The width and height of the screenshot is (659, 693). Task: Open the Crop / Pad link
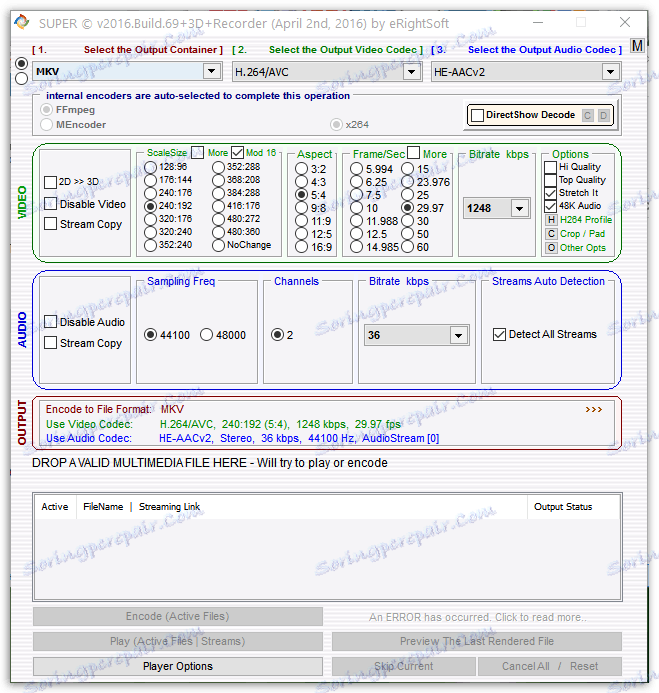582,234
